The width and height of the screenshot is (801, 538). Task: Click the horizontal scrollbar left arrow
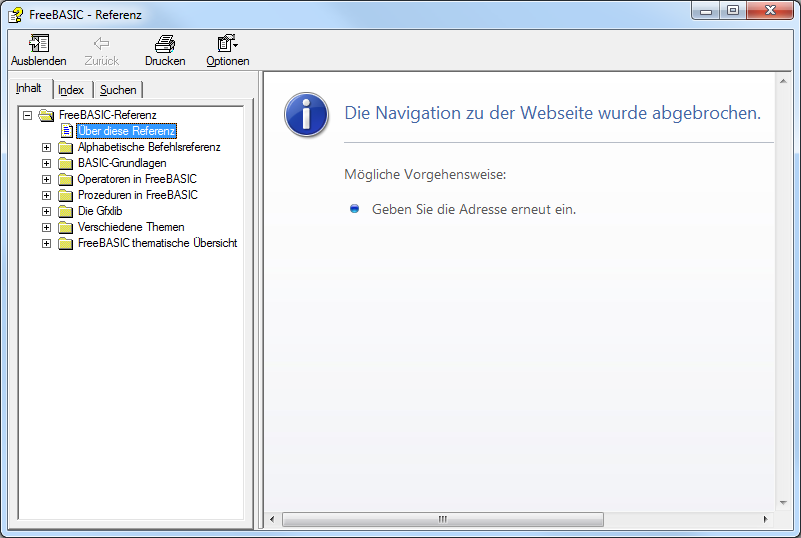[x=272, y=519]
